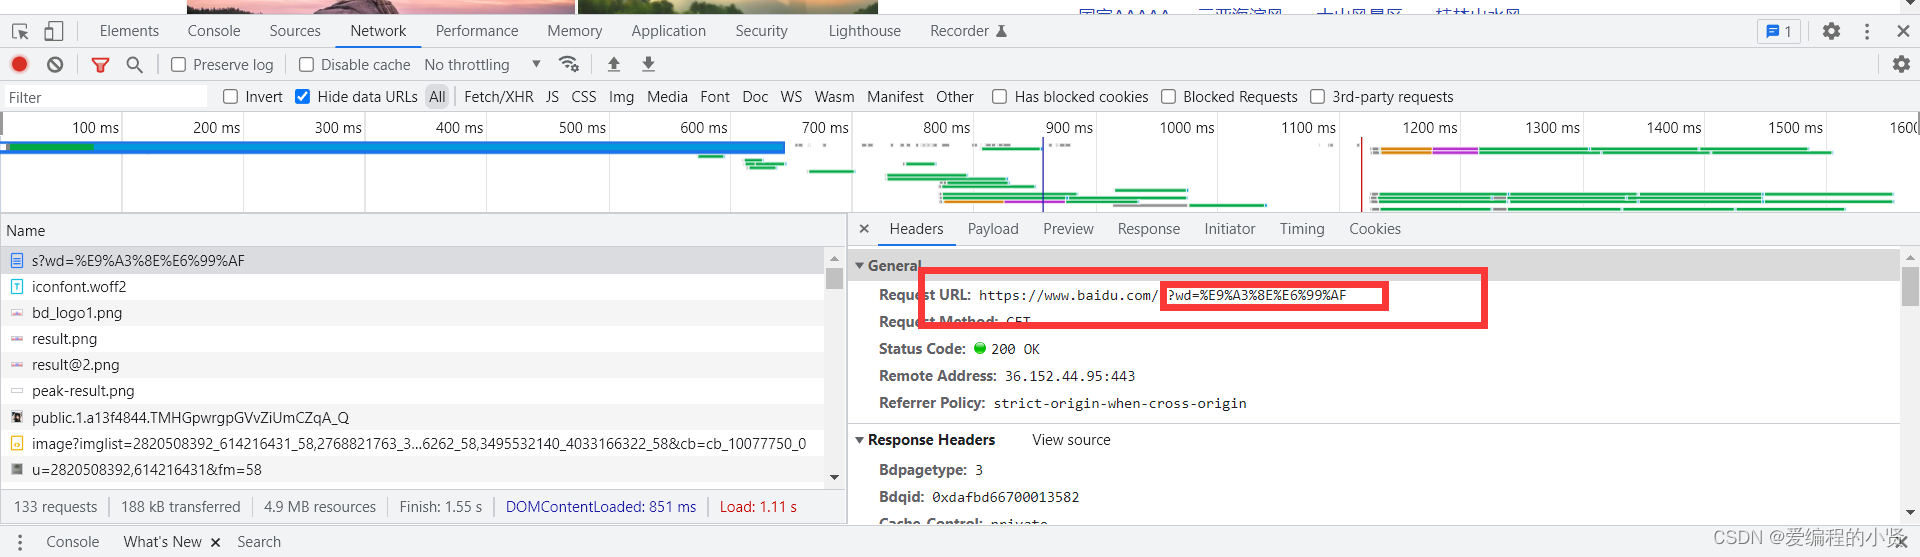The width and height of the screenshot is (1920, 557).
Task: Export HAR file download arrow
Action: 648,64
